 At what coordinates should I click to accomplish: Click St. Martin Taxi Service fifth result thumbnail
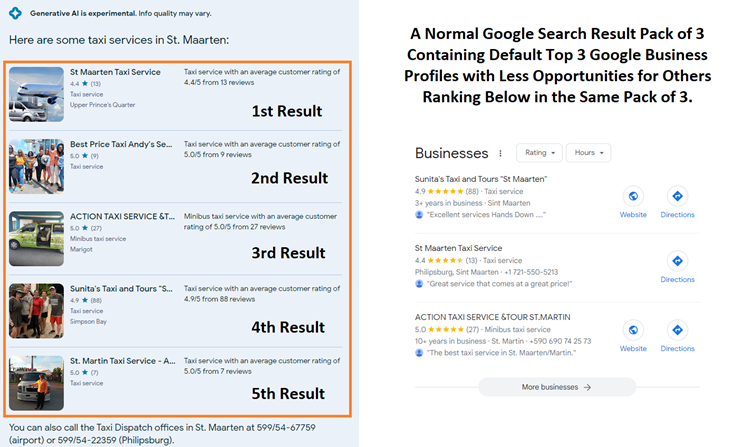point(36,381)
